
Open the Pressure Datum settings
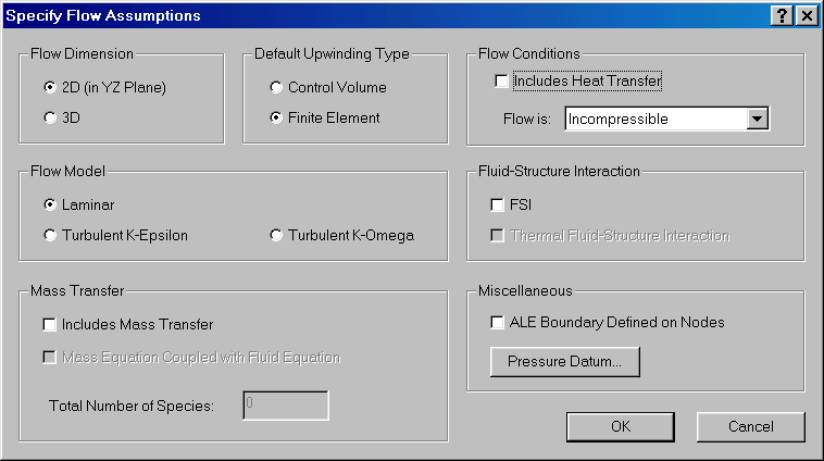coord(563,362)
